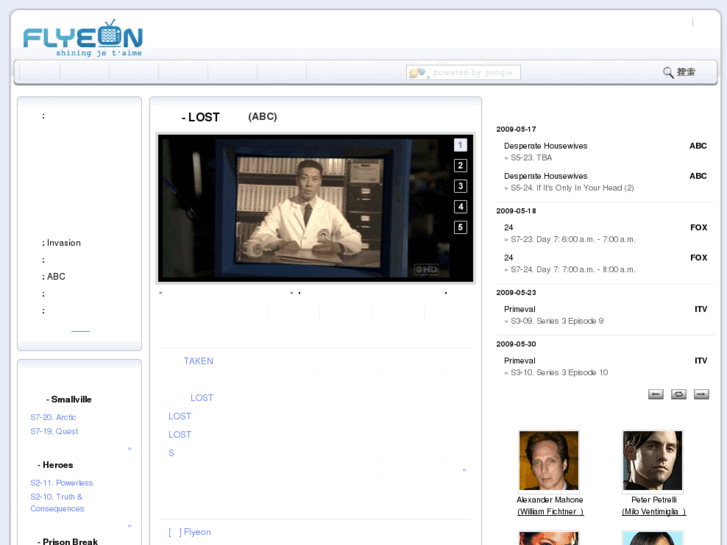Click the Heroes show heading
Viewport: 727px width, 545px height.
point(57,465)
